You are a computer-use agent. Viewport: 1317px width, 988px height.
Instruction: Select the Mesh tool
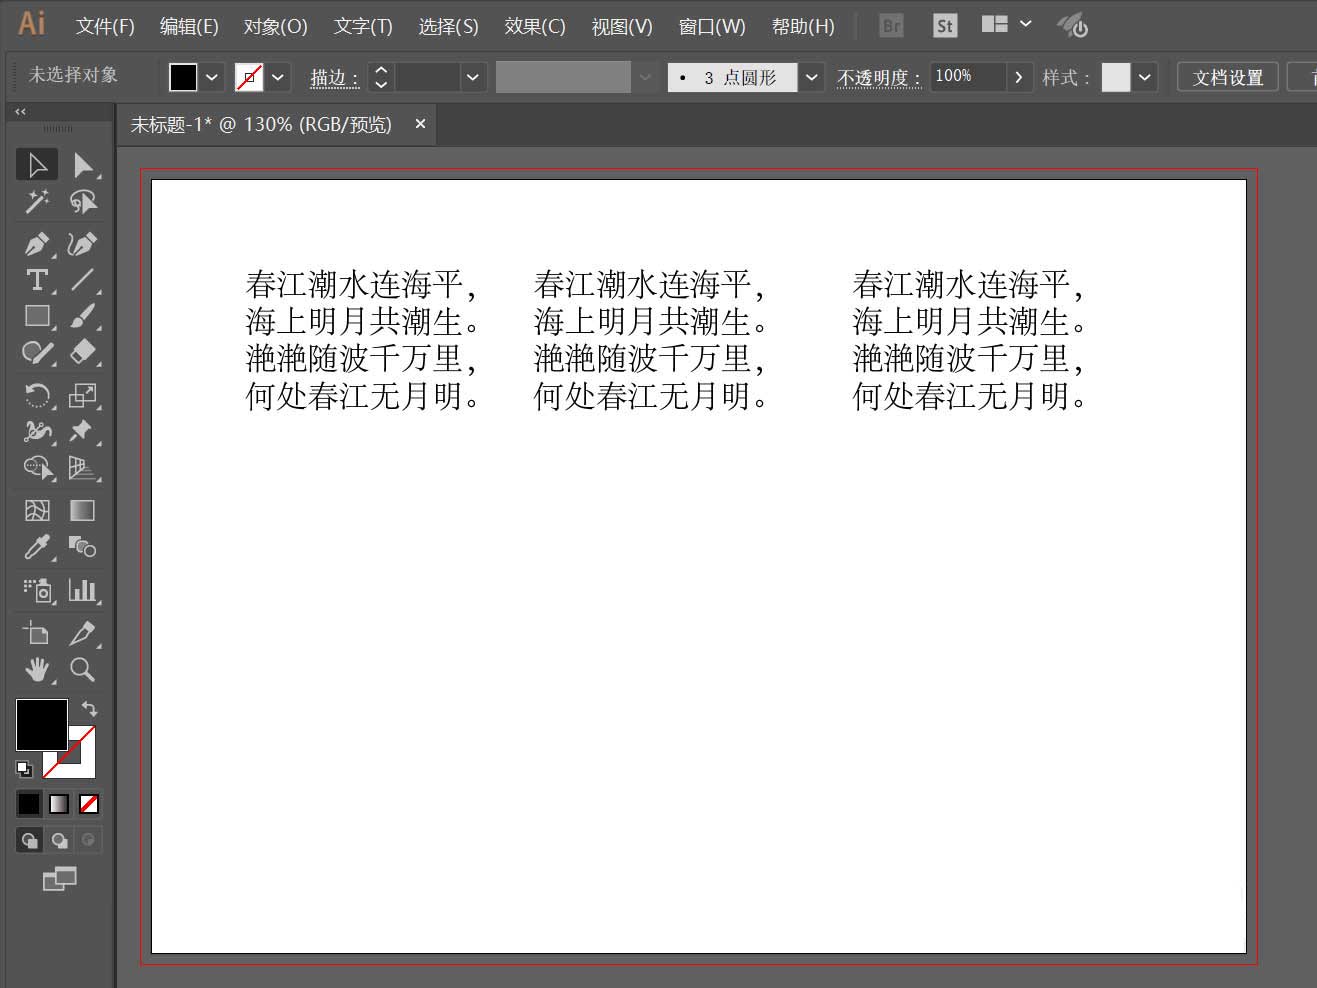(37, 511)
